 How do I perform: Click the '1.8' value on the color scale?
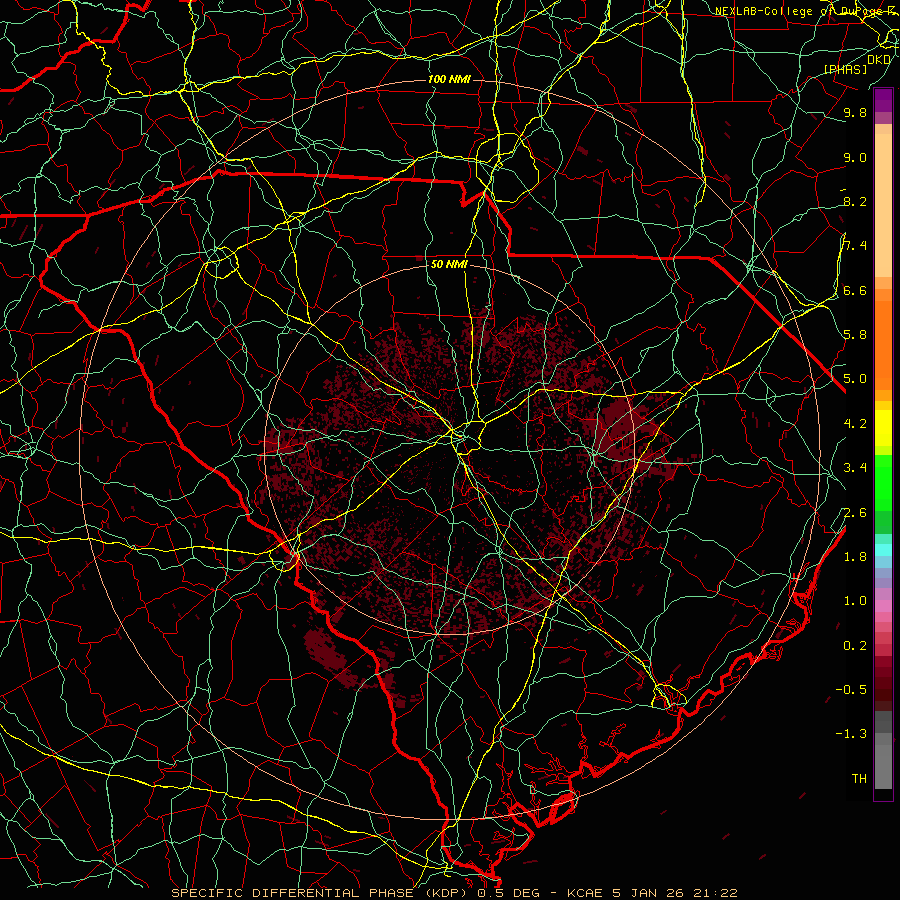[855, 557]
